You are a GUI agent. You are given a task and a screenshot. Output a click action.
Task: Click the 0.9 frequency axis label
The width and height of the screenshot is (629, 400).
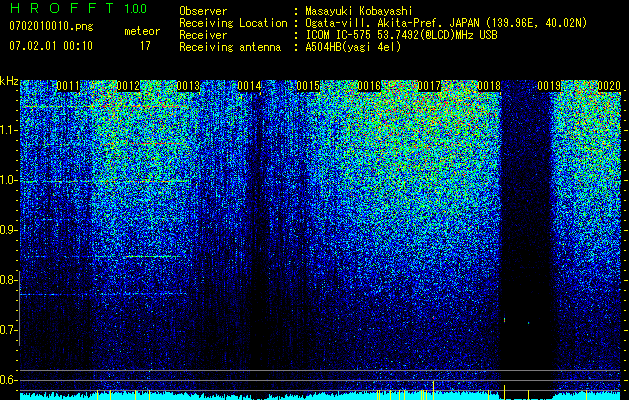coord(8,230)
